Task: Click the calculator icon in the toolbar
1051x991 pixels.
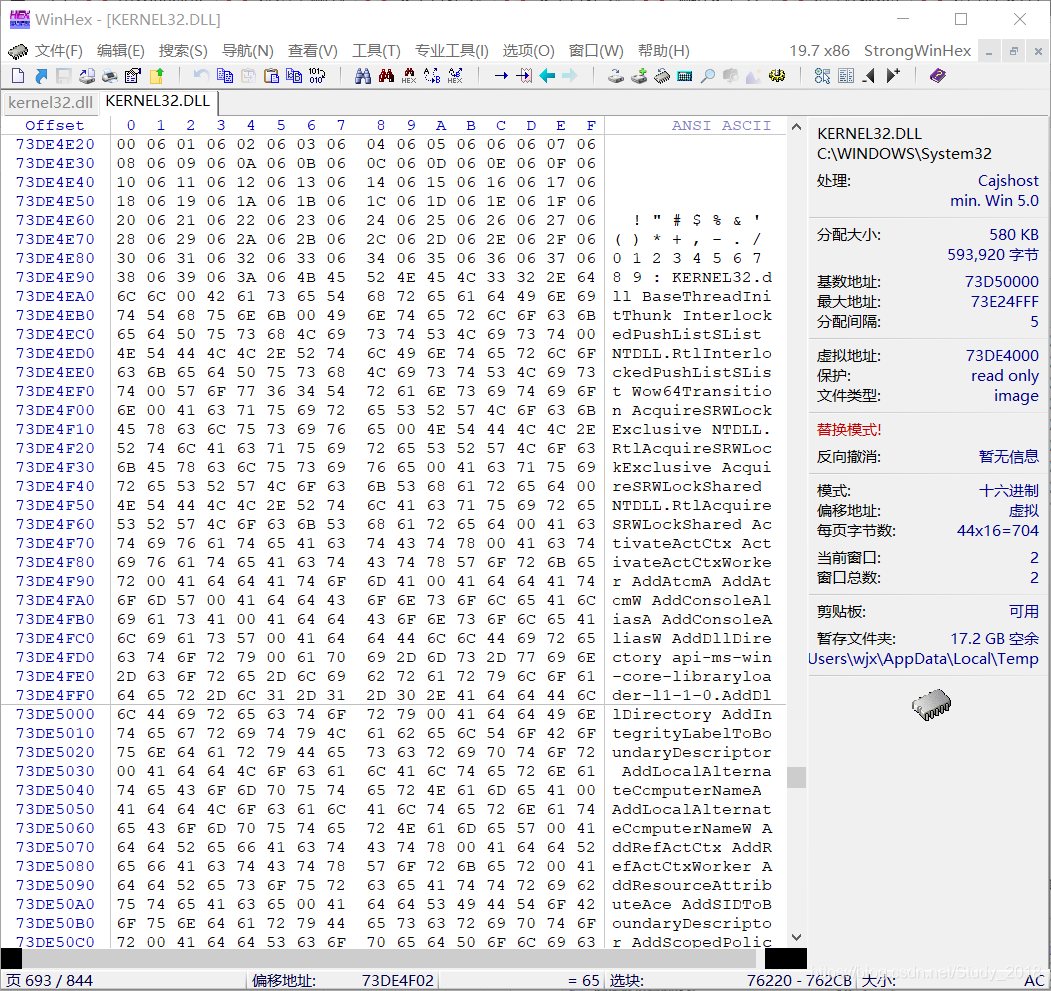Action: (685, 76)
